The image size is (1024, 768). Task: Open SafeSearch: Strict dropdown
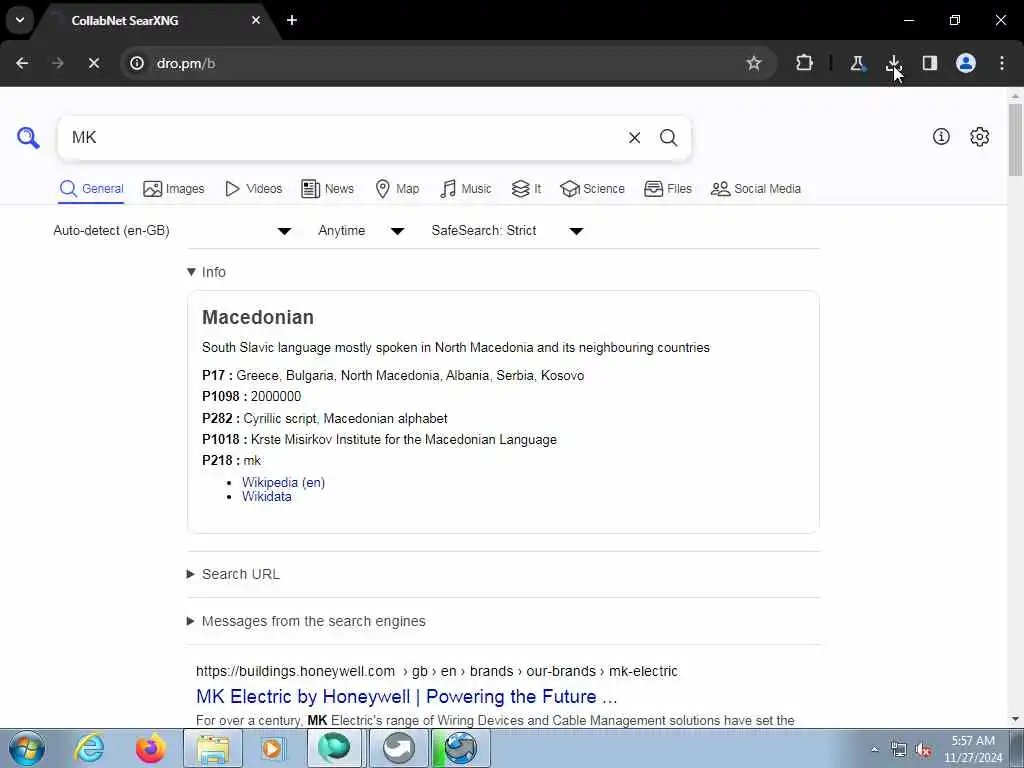click(507, 231)
